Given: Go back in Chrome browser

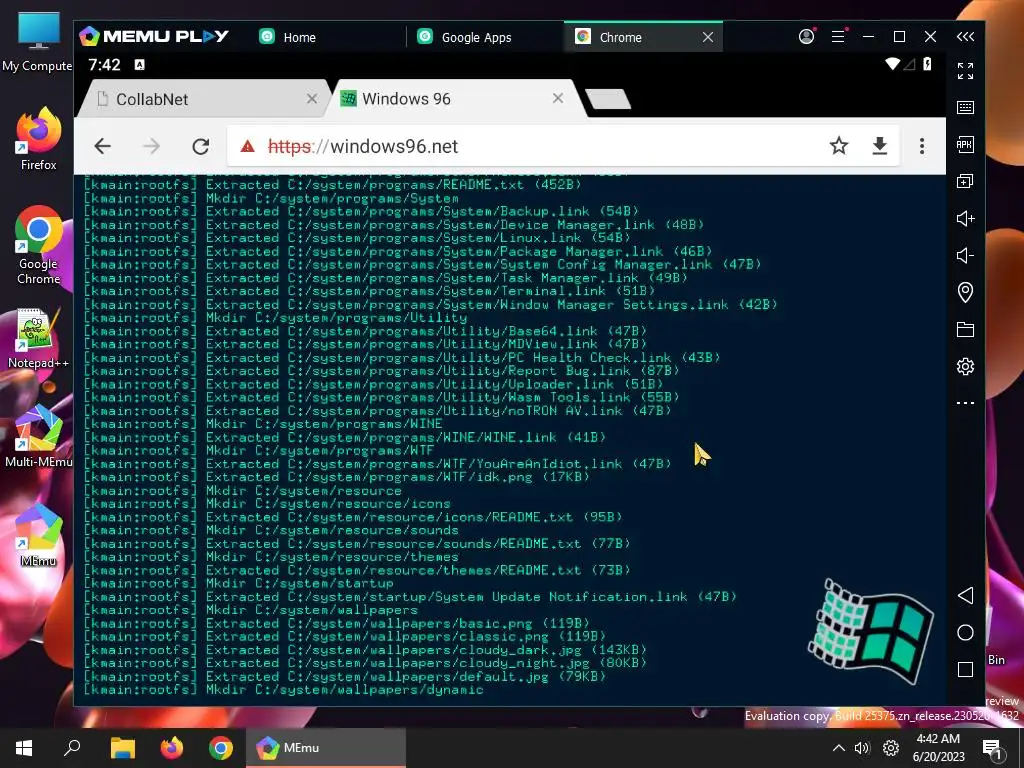Looking at the screenshot, I should (103, 146).
